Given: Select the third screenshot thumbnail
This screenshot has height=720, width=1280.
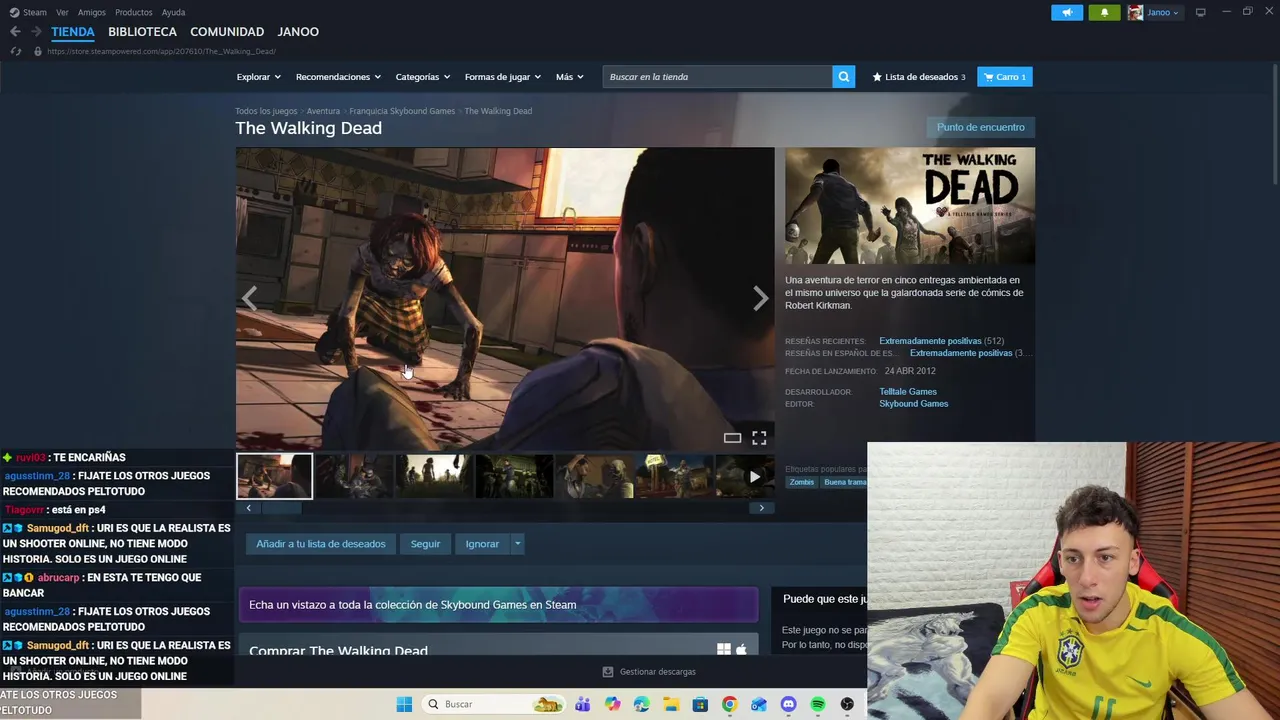Looking at the screenshot, I should click(x=434, y=476).
